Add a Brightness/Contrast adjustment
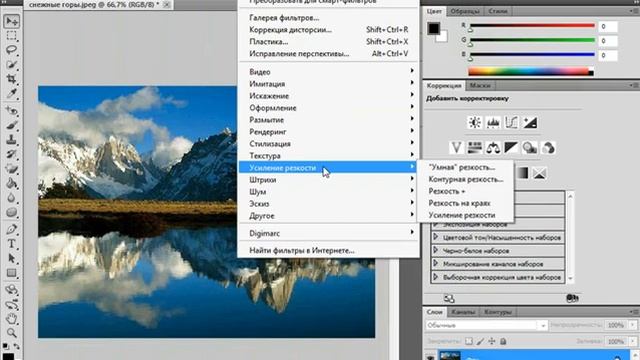640x360 pixels. (475, 122)
